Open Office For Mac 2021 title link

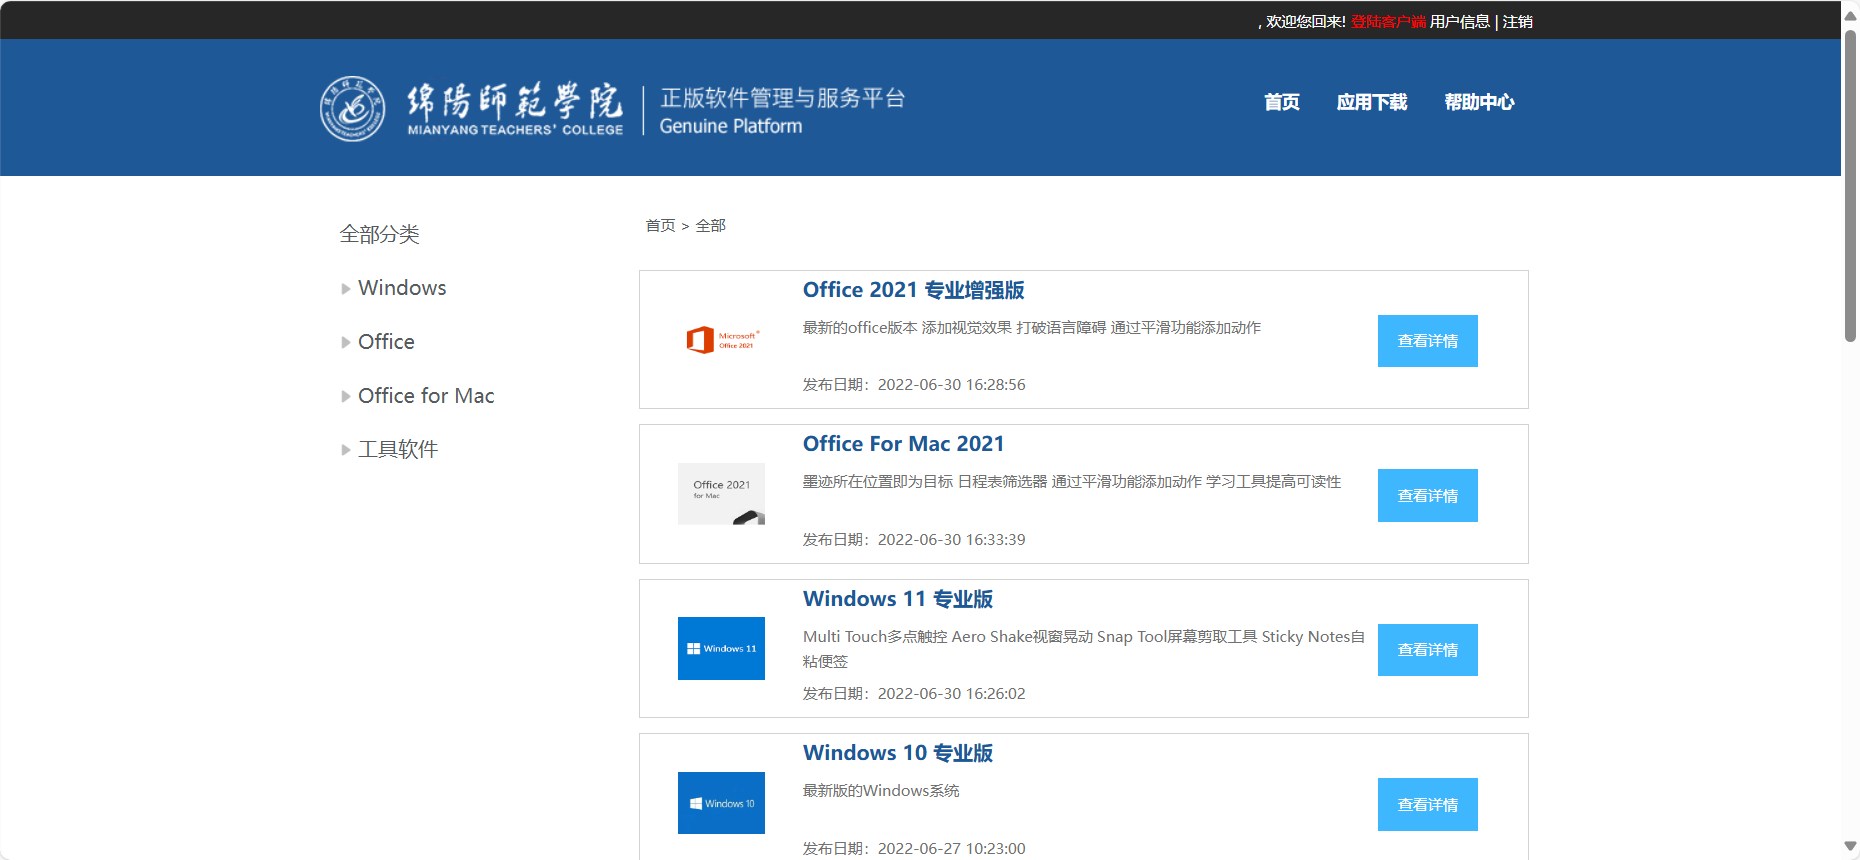(x=903, y=444)
